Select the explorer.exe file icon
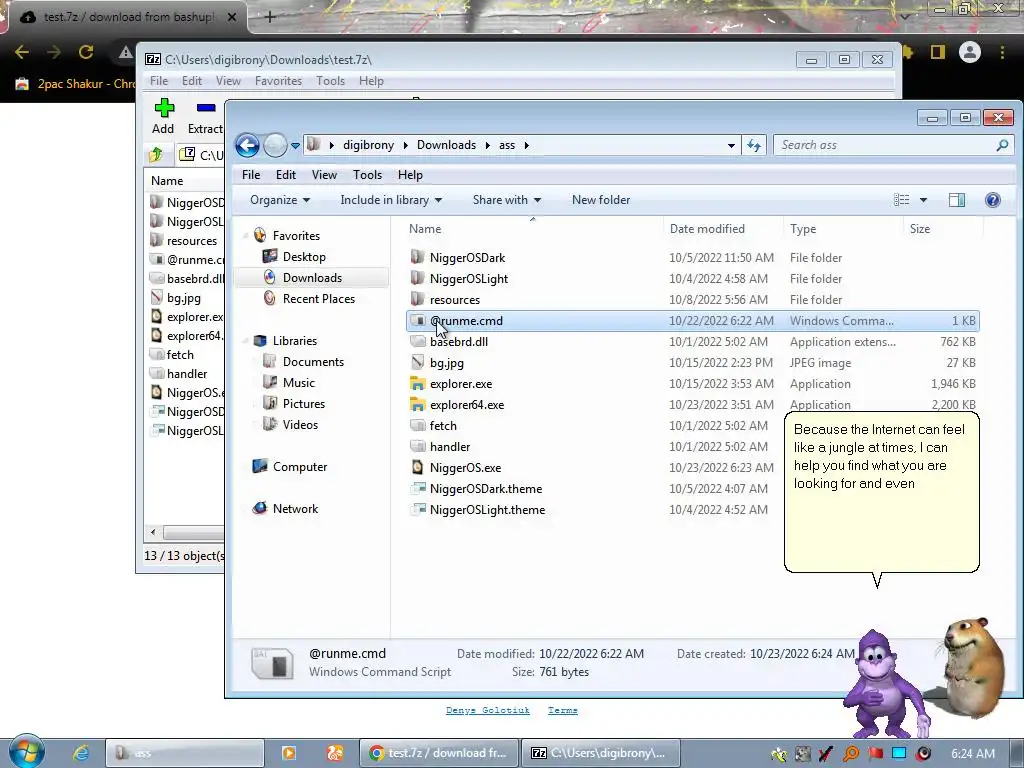The width and height of the screenshot is (1024, 768). pyautogui.click(x=417, y=384)
